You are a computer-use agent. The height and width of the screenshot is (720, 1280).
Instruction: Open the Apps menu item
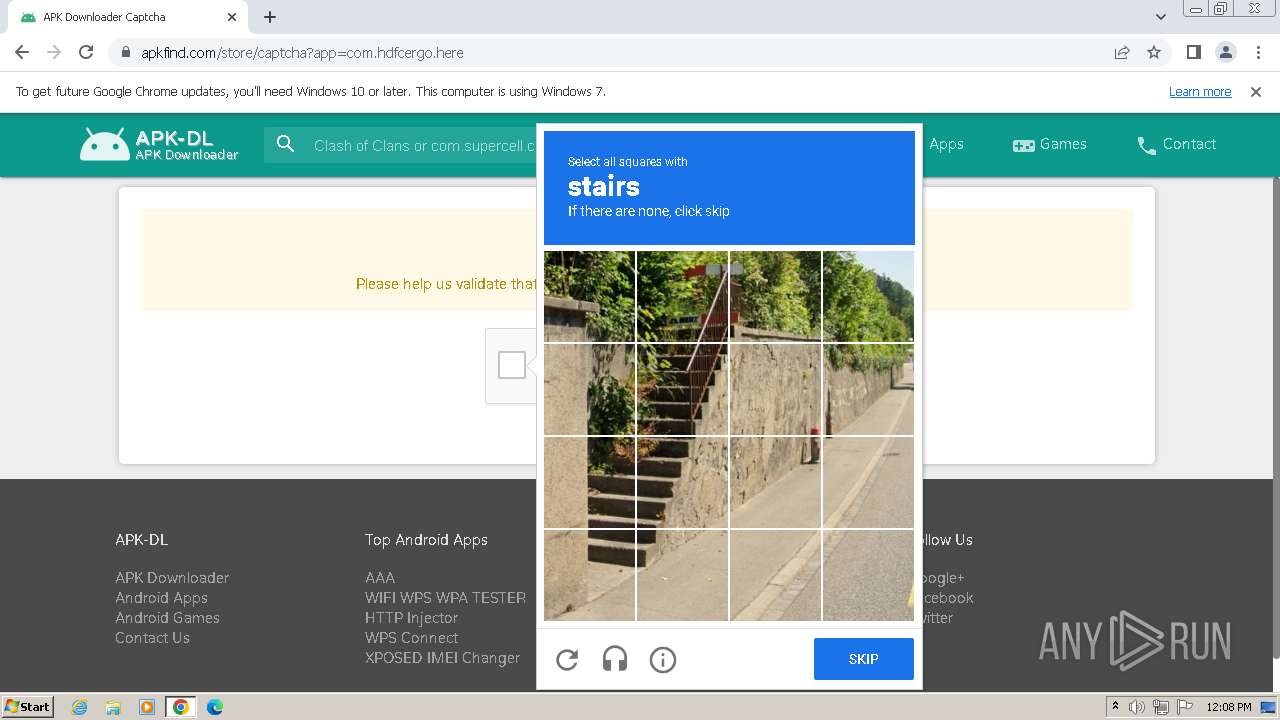pyautogui.click(x=946, y=144)
